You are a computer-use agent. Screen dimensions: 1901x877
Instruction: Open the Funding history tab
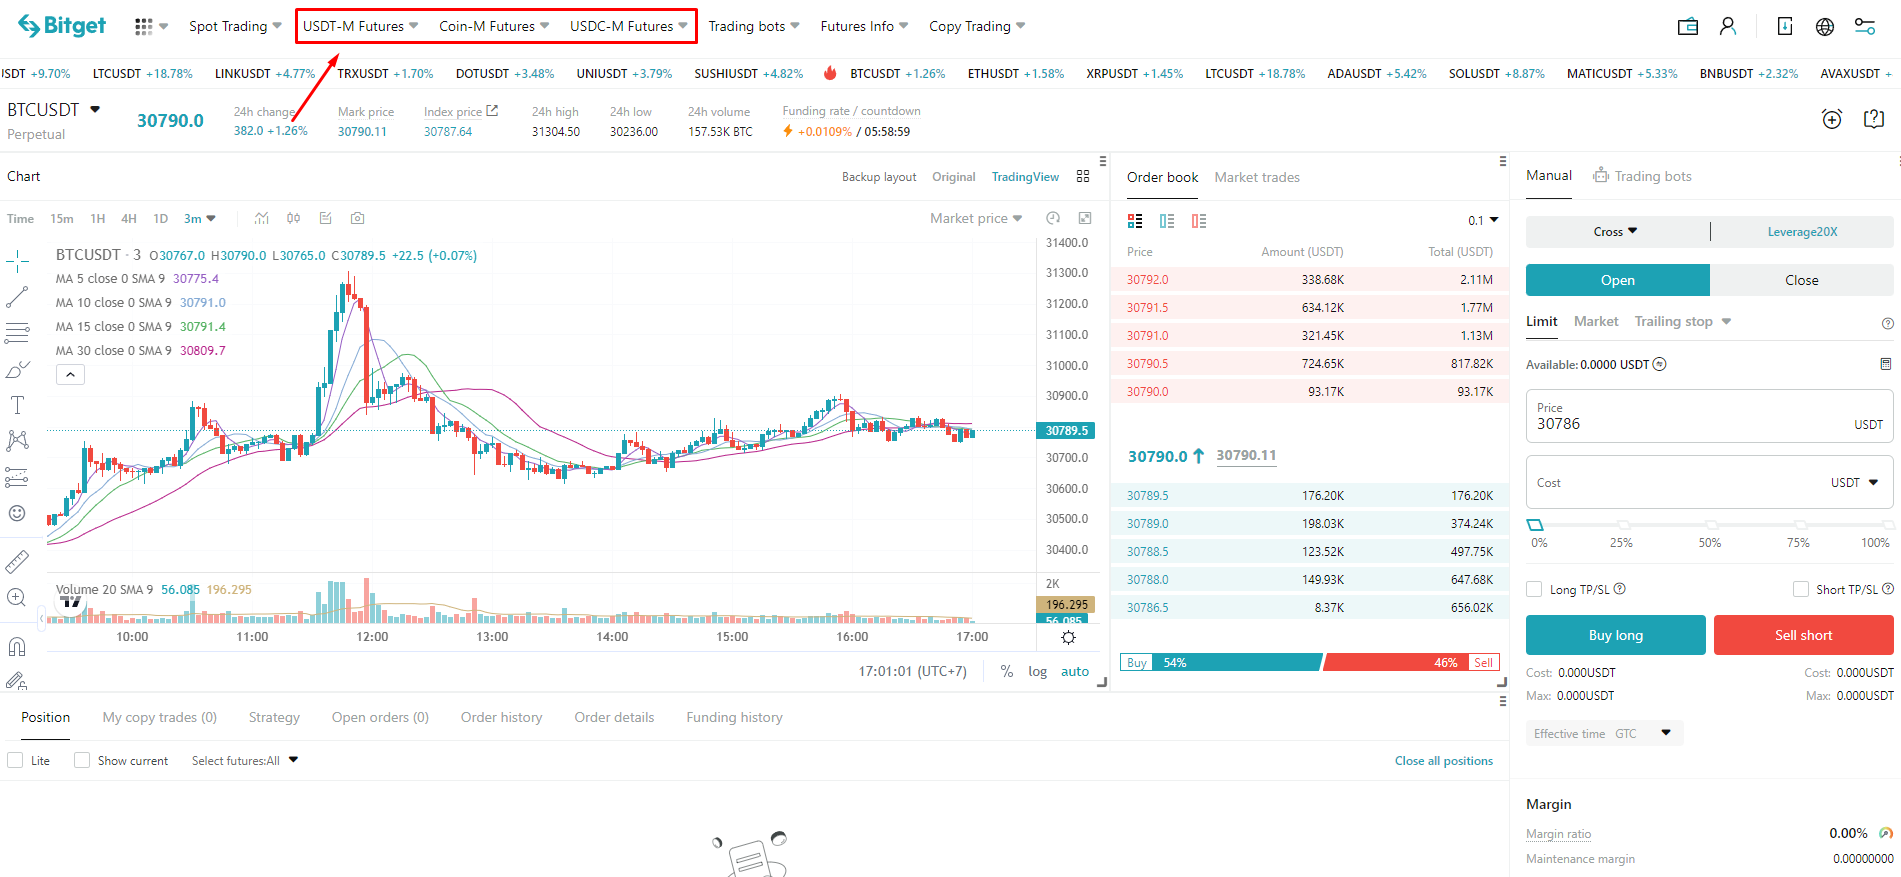tap(734, 717)
